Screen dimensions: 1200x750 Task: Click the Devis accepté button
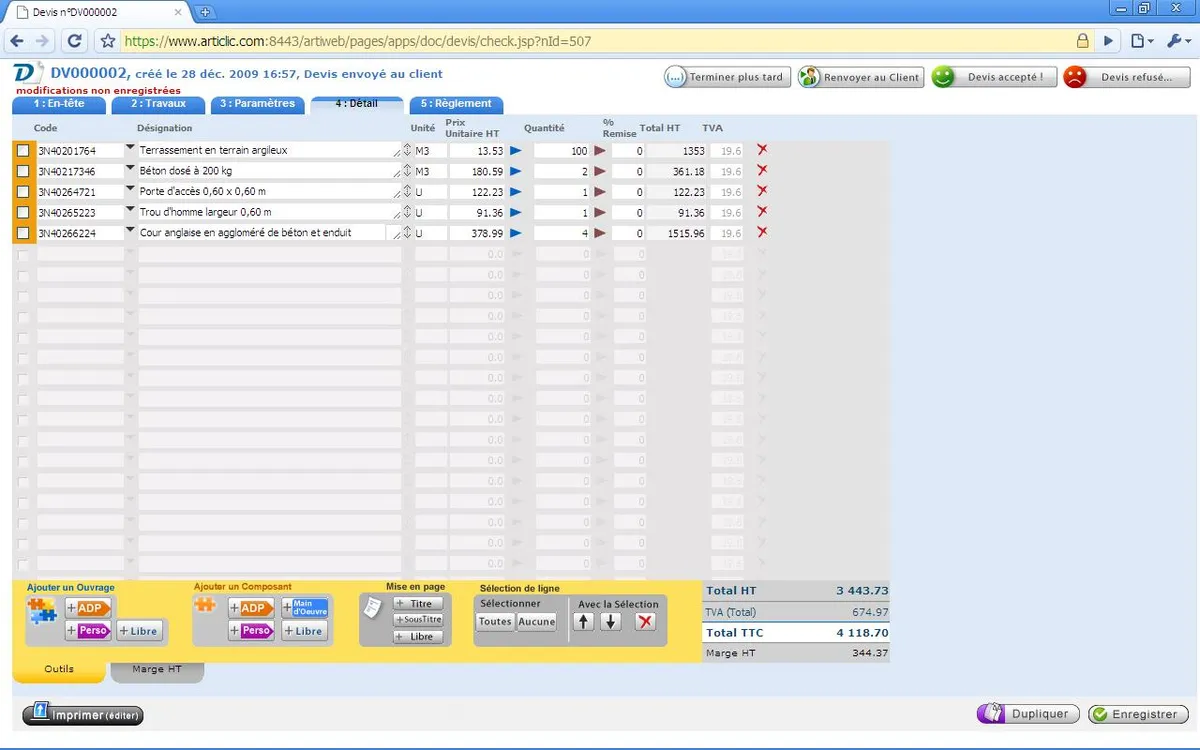993,77
